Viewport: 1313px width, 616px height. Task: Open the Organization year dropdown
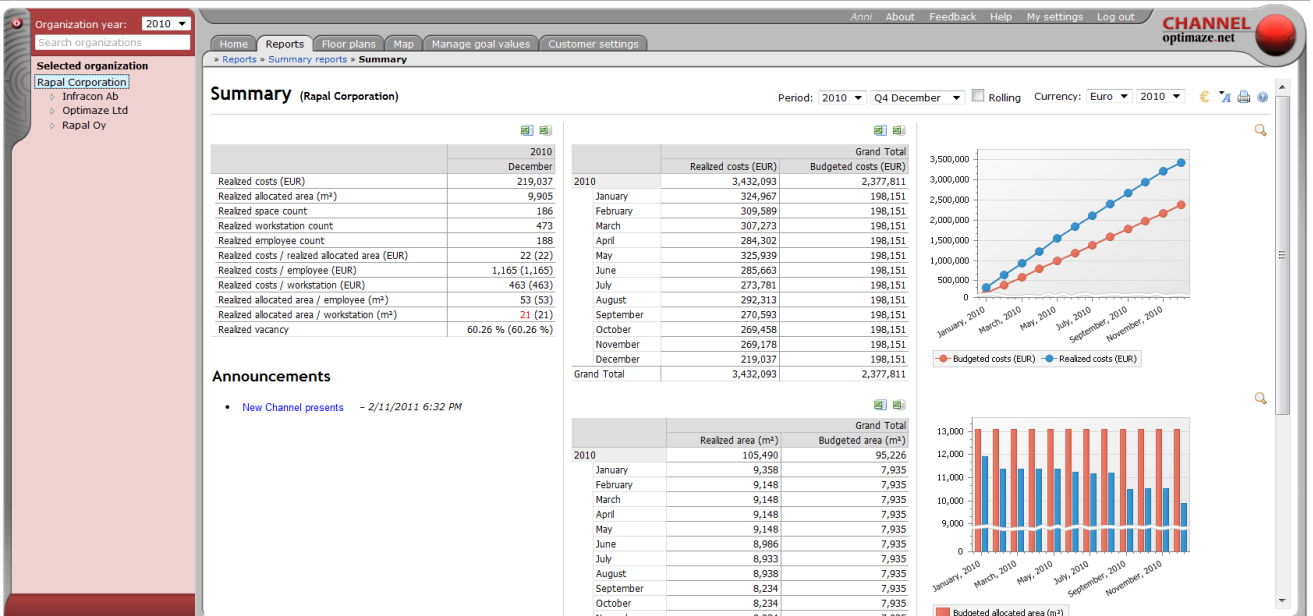click(166, 24)
